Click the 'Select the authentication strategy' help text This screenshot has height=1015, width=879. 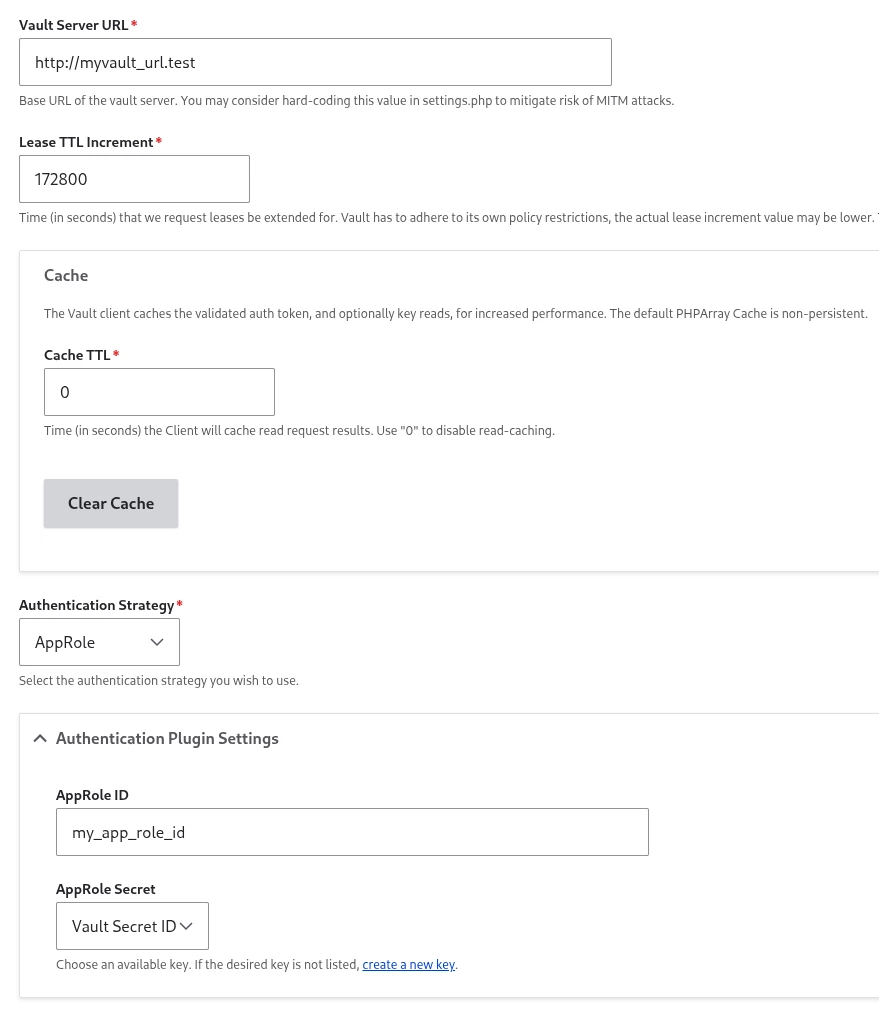159,681
